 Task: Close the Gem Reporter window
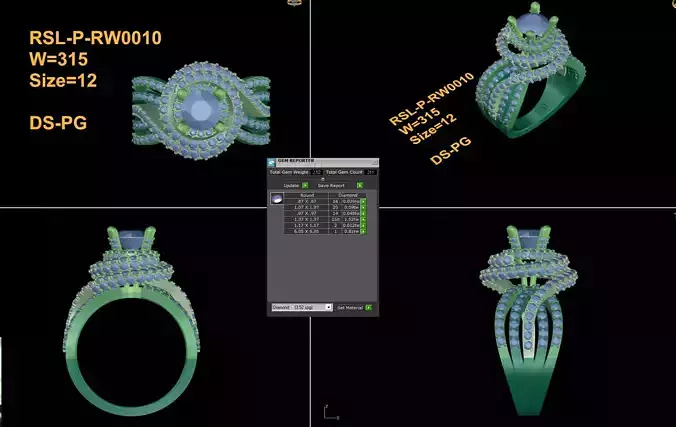pyautogui.click(x=375, y=162)
